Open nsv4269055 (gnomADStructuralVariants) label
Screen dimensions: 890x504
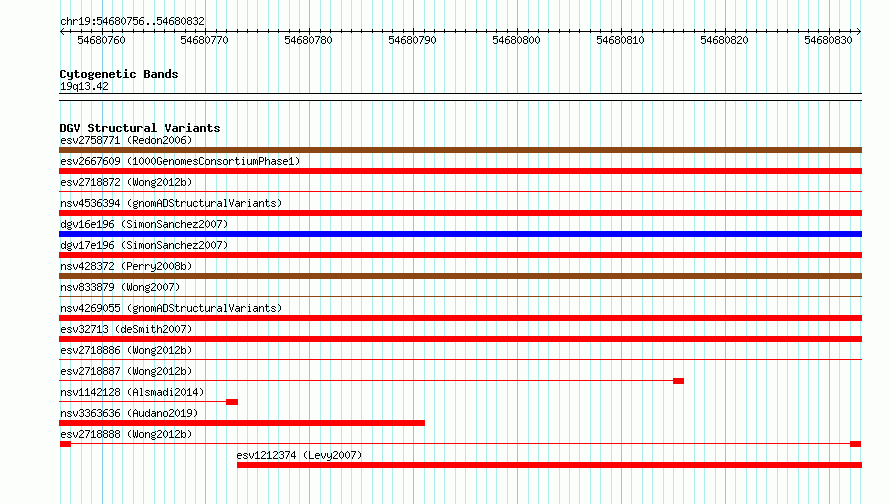171,308
